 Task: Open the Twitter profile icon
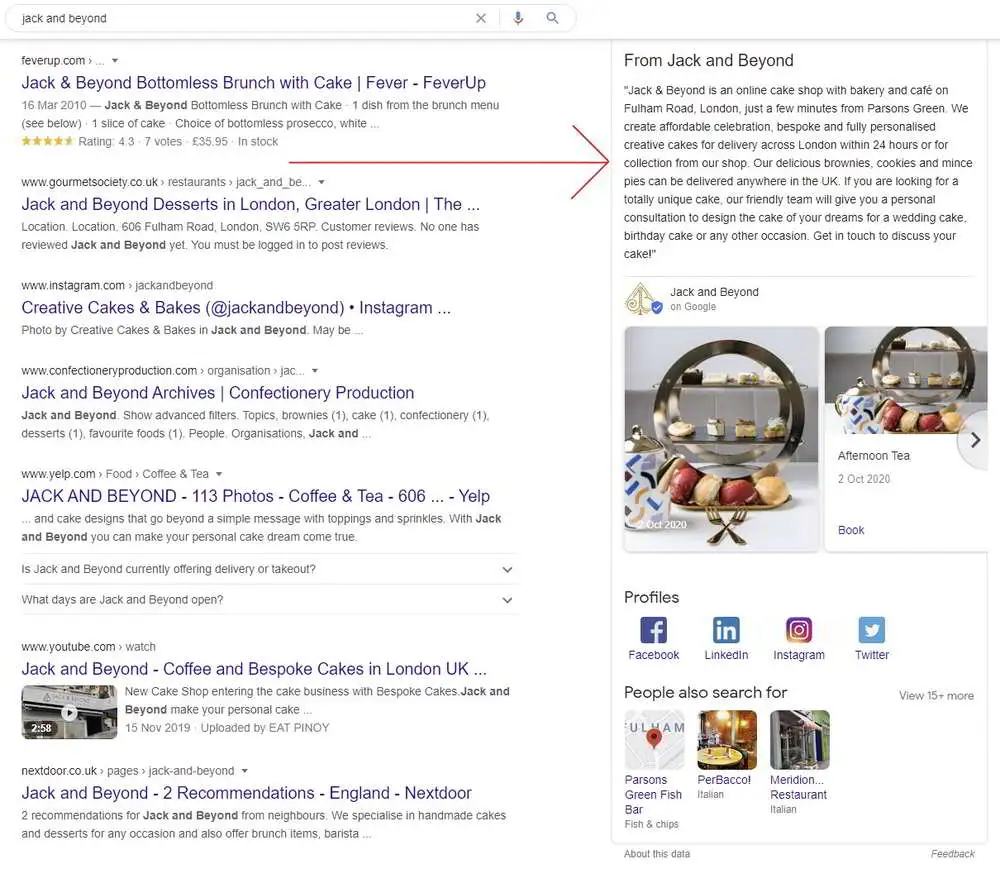[872, 630]
